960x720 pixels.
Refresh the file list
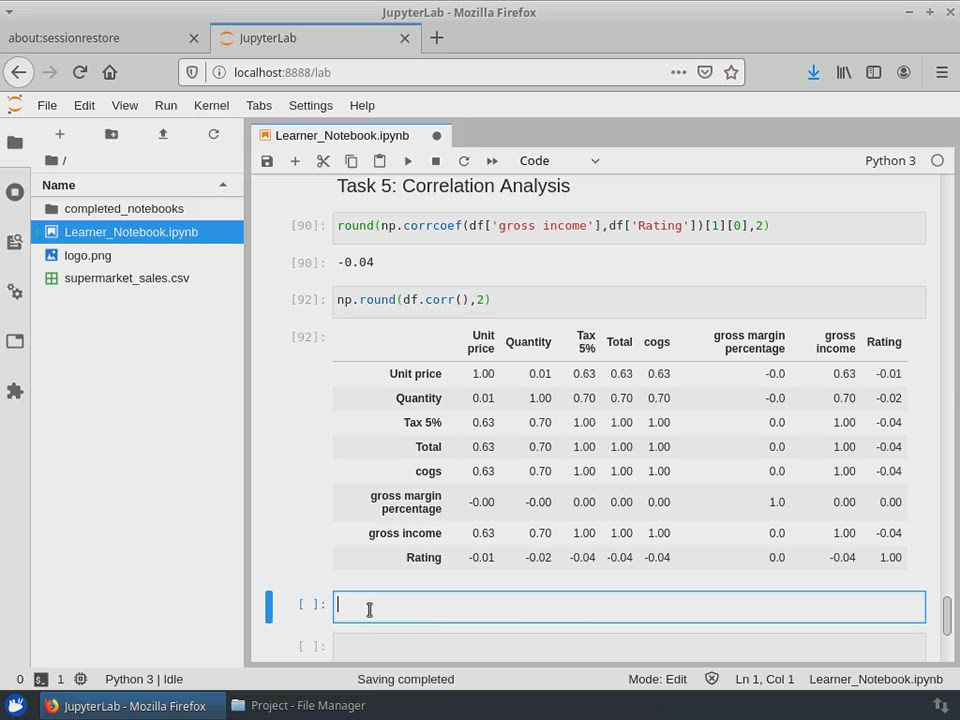[213, 134]
